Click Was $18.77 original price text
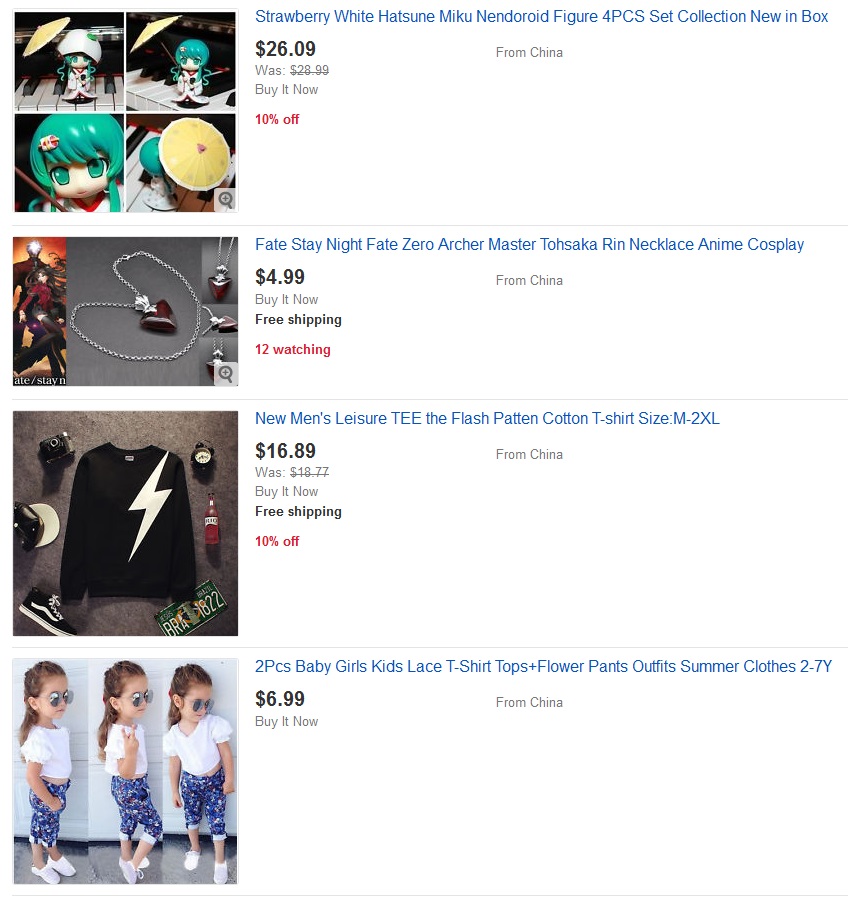This screenshot has height=898, width=848. 292,472
